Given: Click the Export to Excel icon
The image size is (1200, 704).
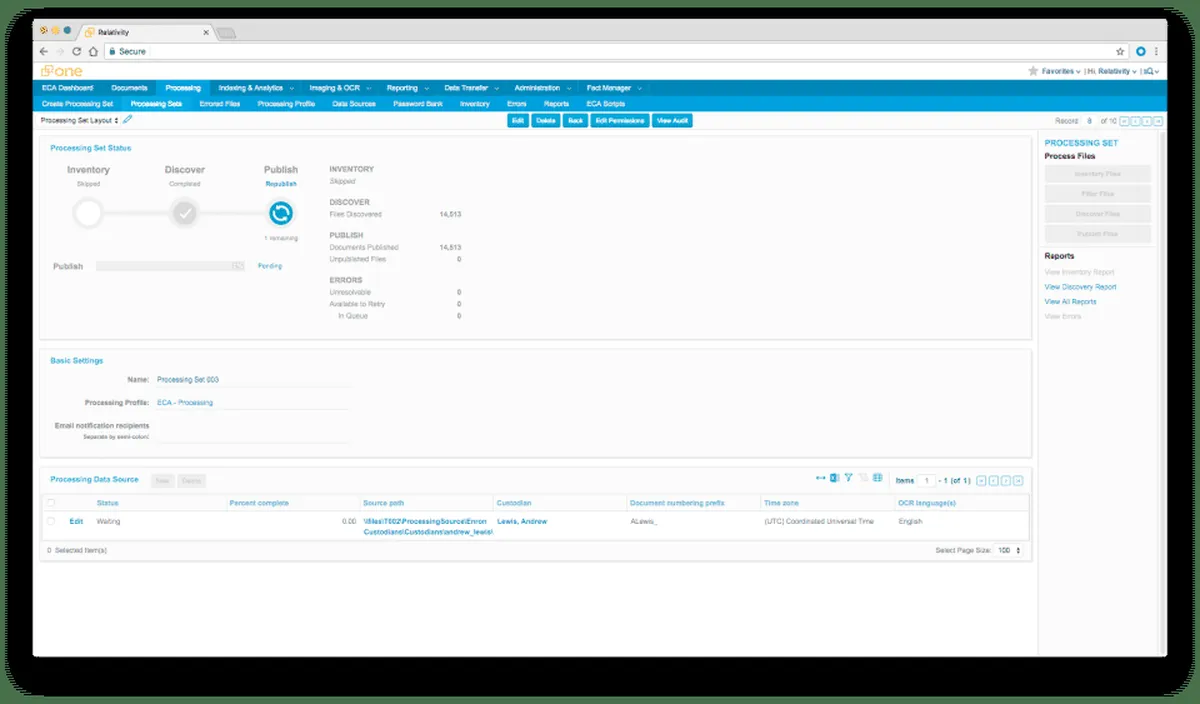Looking at the screenshot, I should (x=834, y=478).
